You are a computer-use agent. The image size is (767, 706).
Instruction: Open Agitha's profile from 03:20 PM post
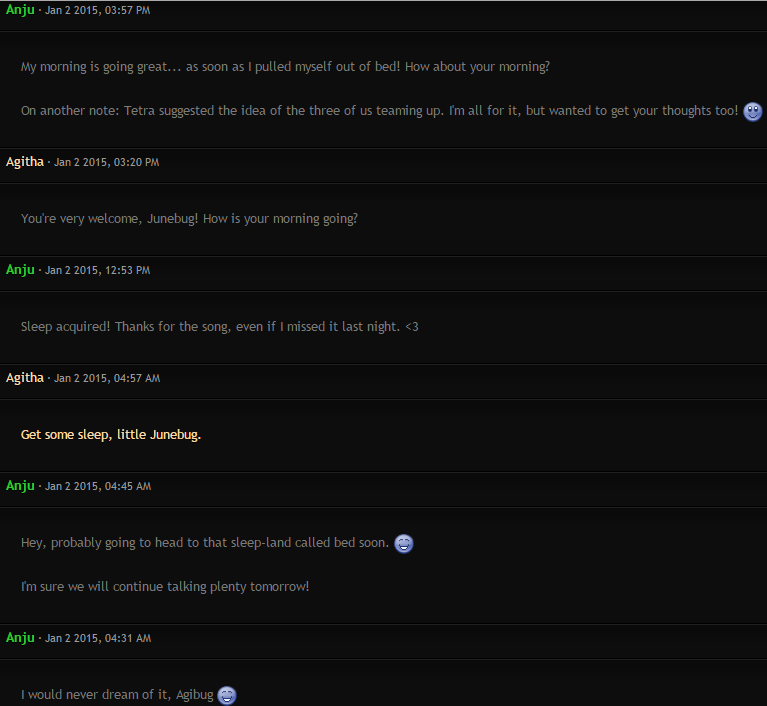[x=24, y=161]
